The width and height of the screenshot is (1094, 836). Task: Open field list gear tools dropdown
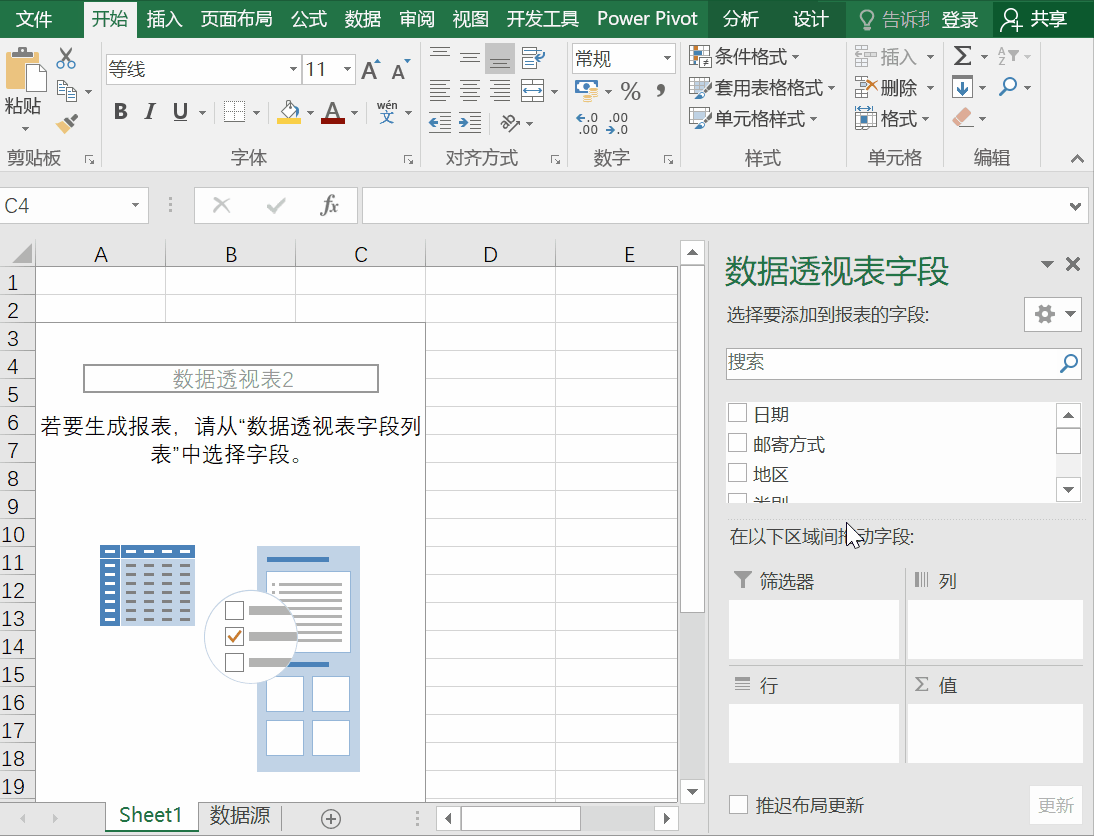(x=1053, y=314)
